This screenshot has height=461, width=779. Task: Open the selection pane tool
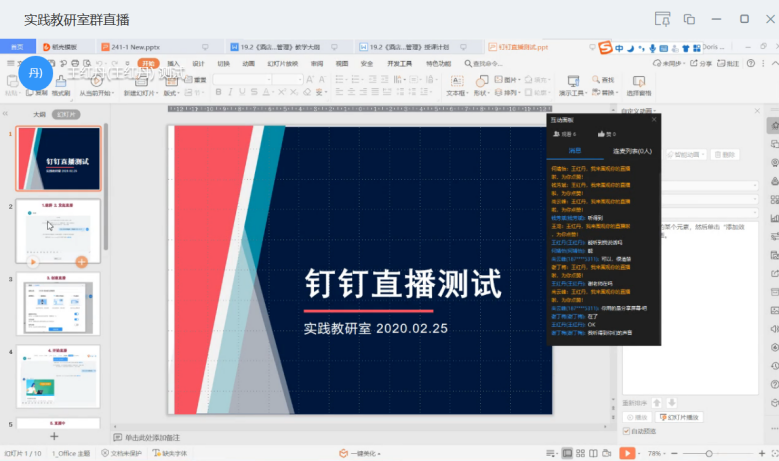639,84
